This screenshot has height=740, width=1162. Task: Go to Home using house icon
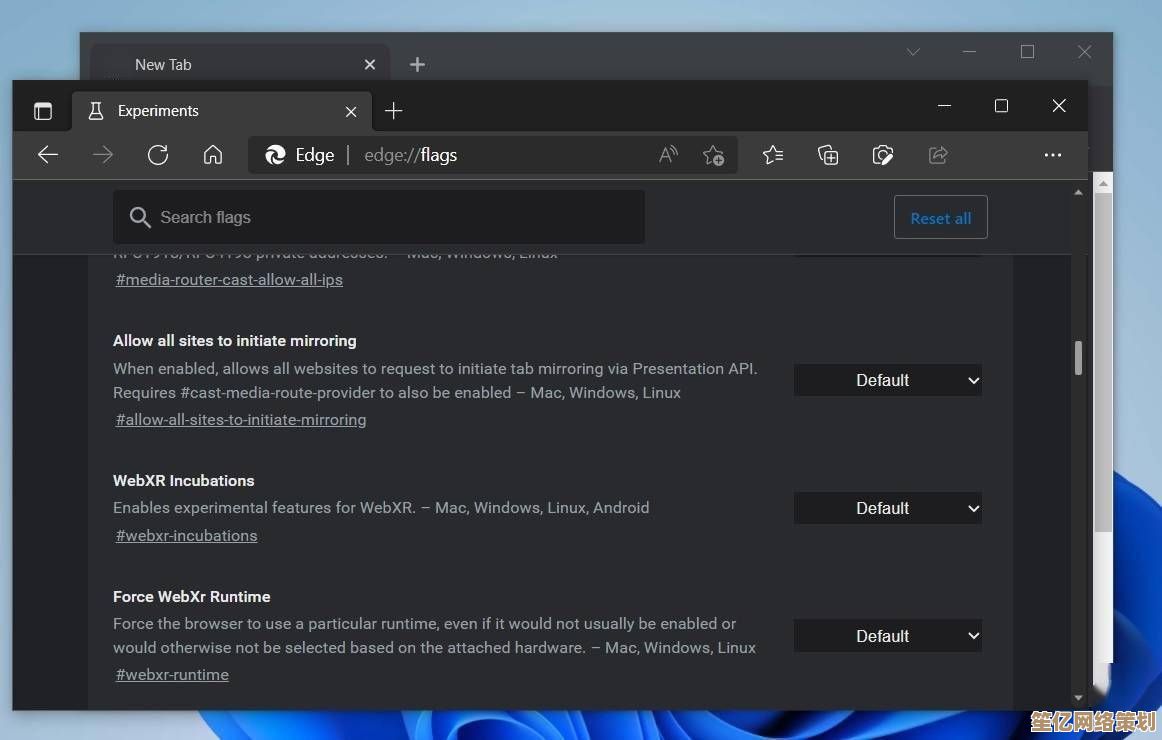pos(212,155)
